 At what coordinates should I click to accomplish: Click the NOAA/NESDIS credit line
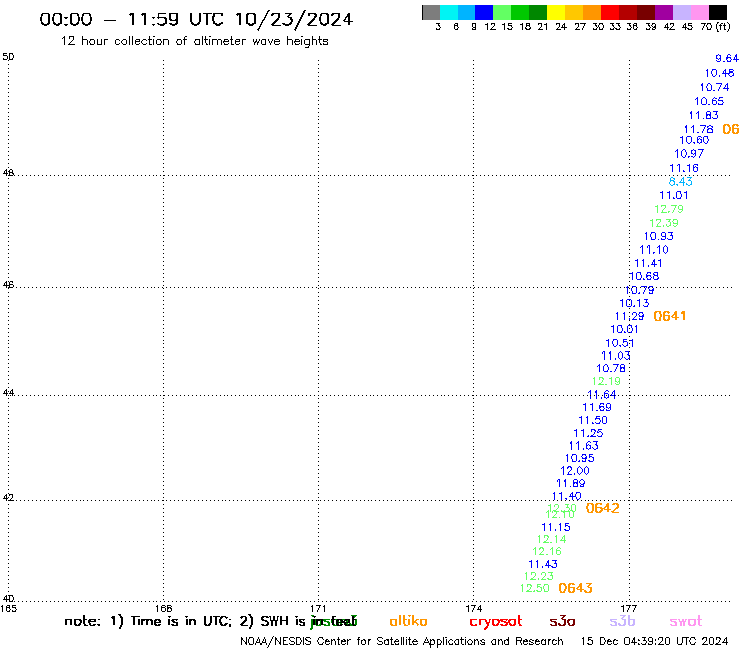[x=402, y=641]
